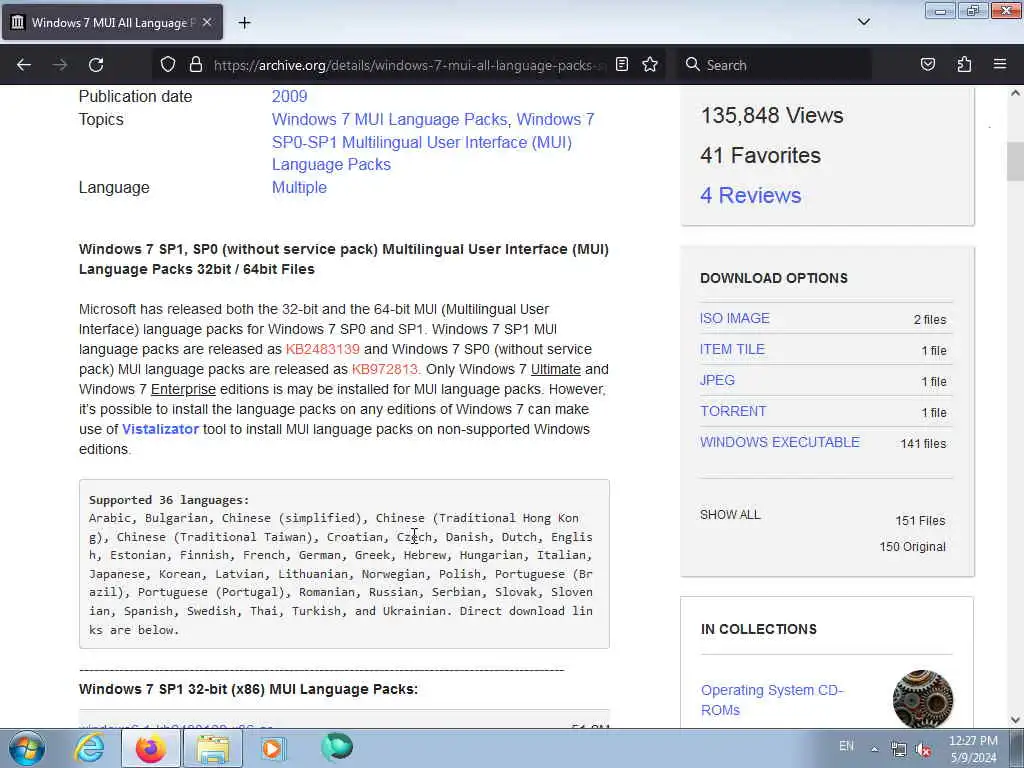
Task: Open KB2483139 link
Action: 323,349
